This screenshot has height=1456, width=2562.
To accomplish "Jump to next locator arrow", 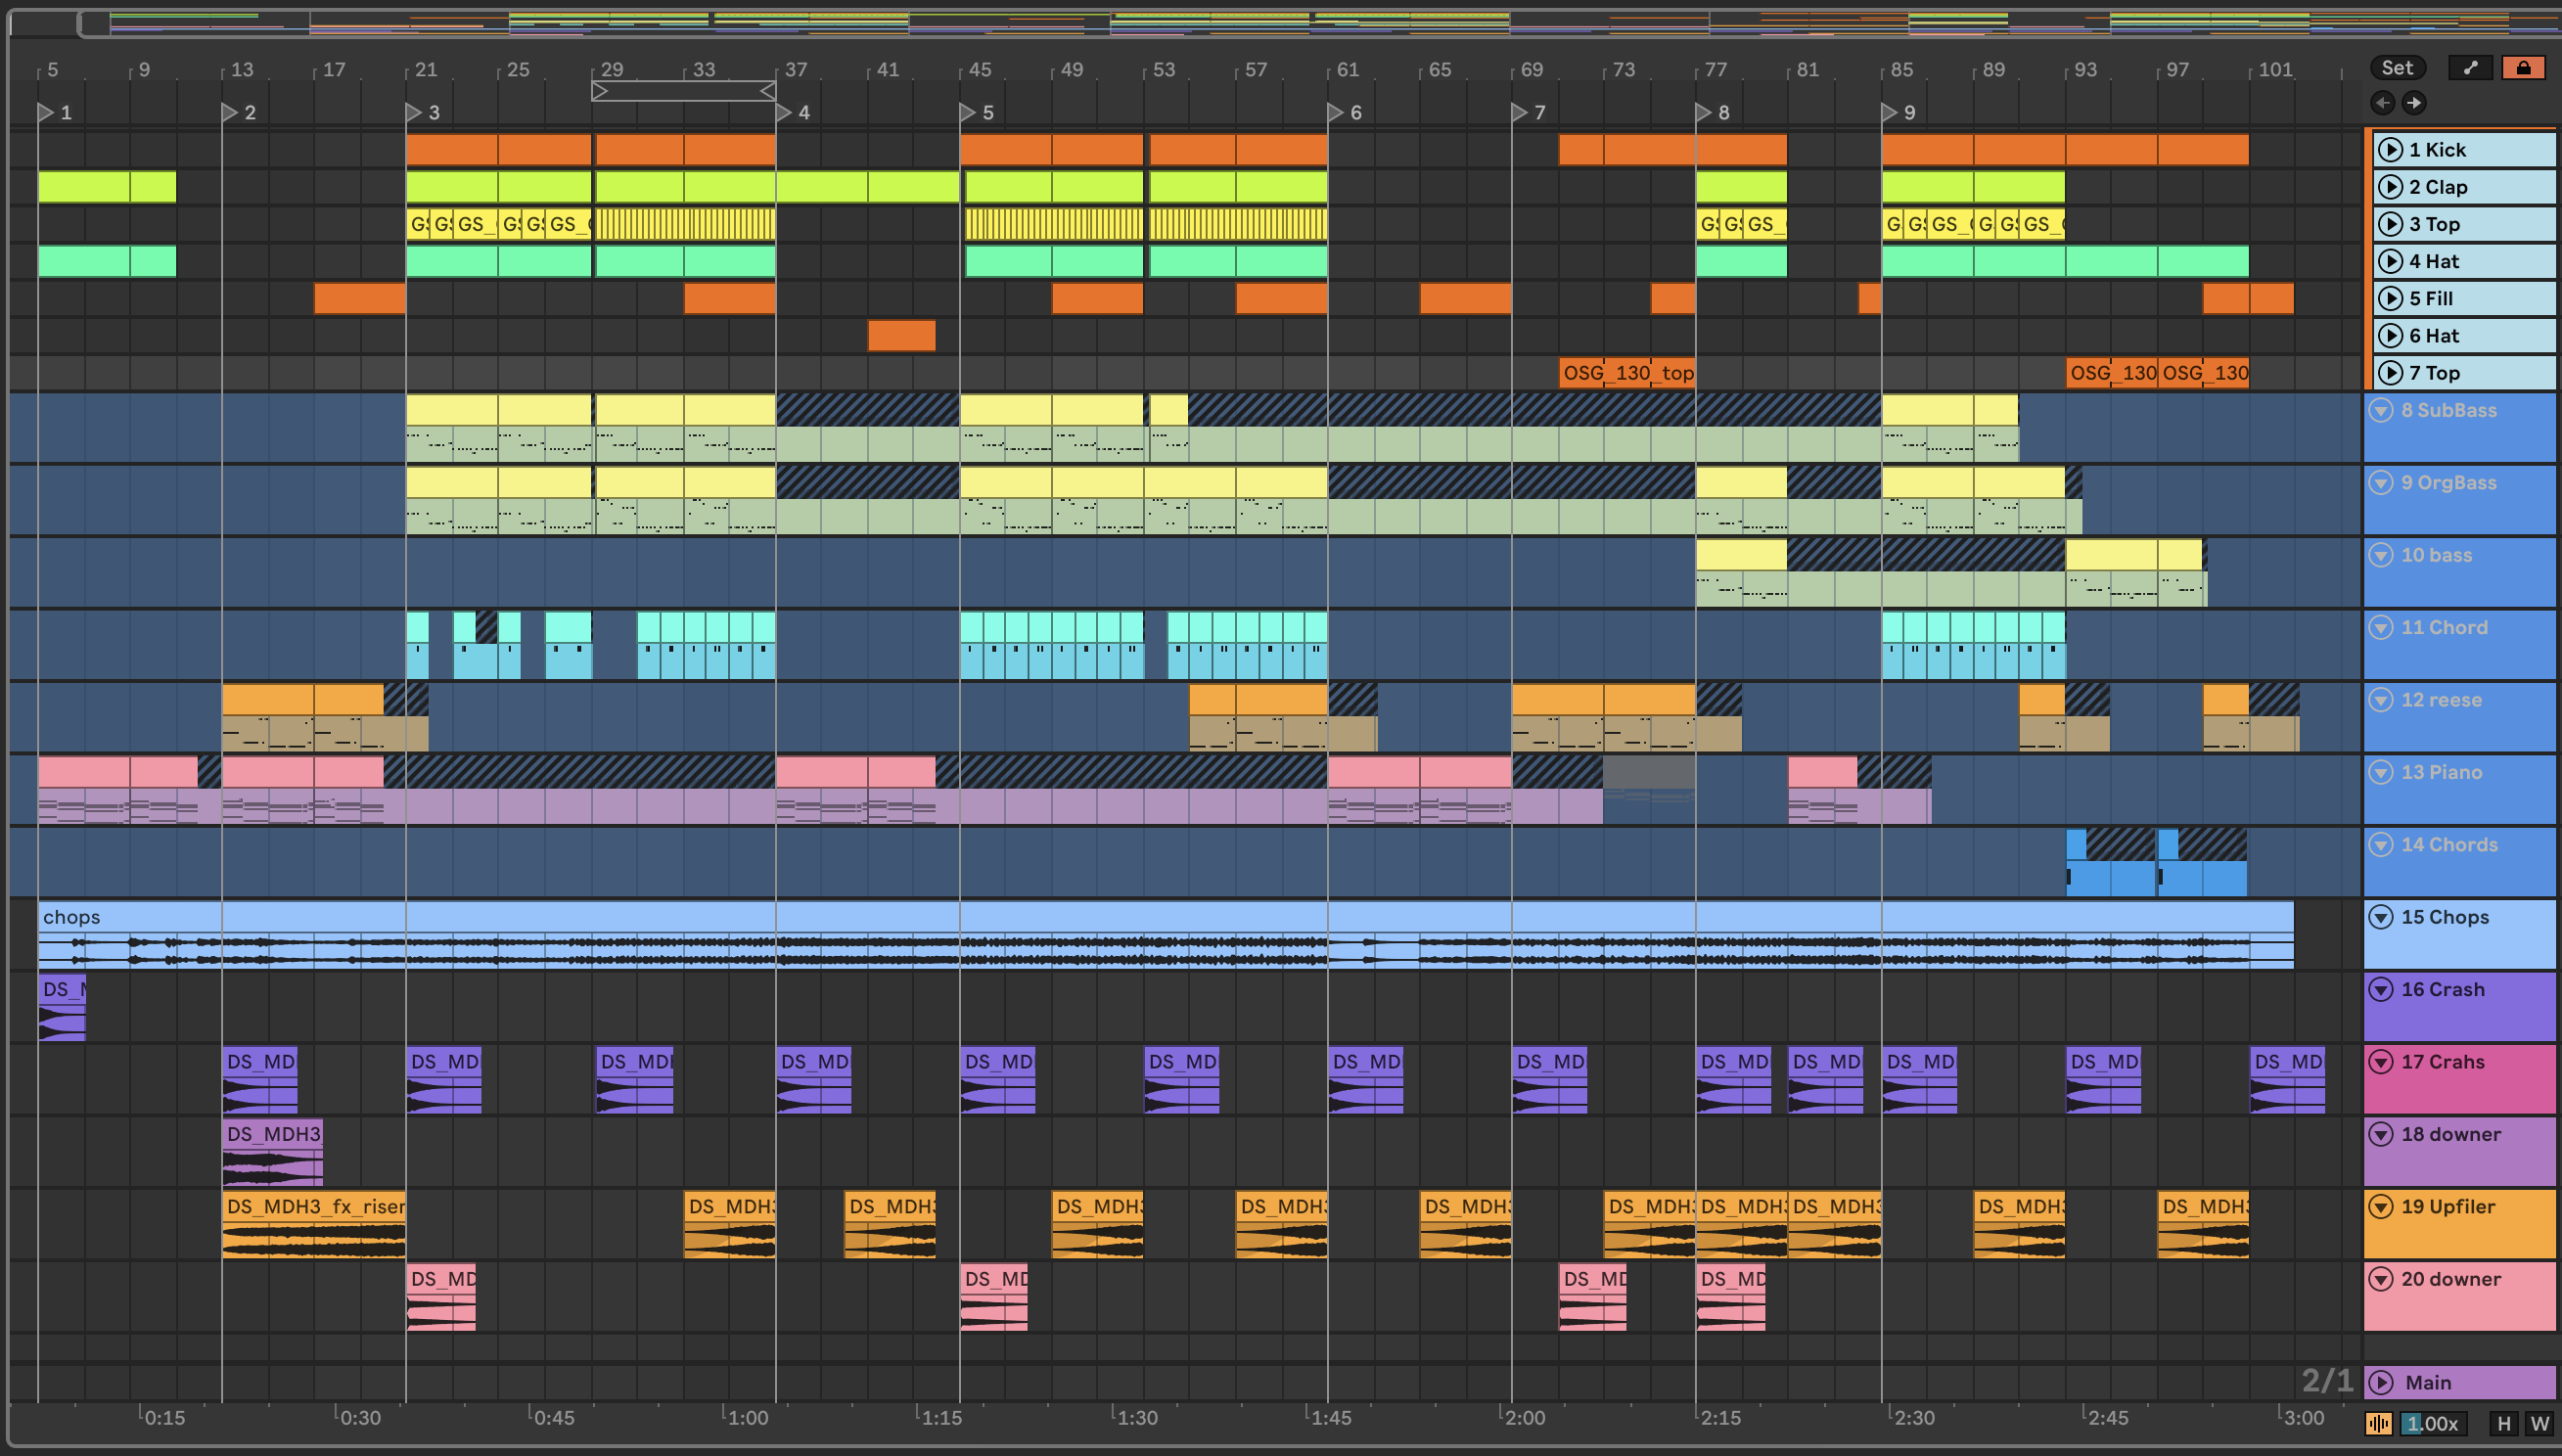I will (x=2414, y=102).
